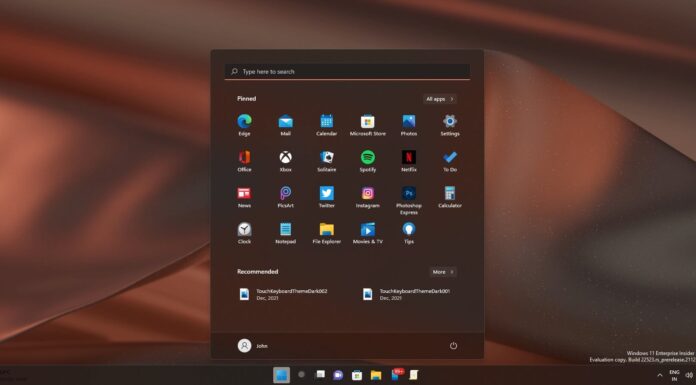Open Notepad from the pinned grid

(x=285, y=233)
